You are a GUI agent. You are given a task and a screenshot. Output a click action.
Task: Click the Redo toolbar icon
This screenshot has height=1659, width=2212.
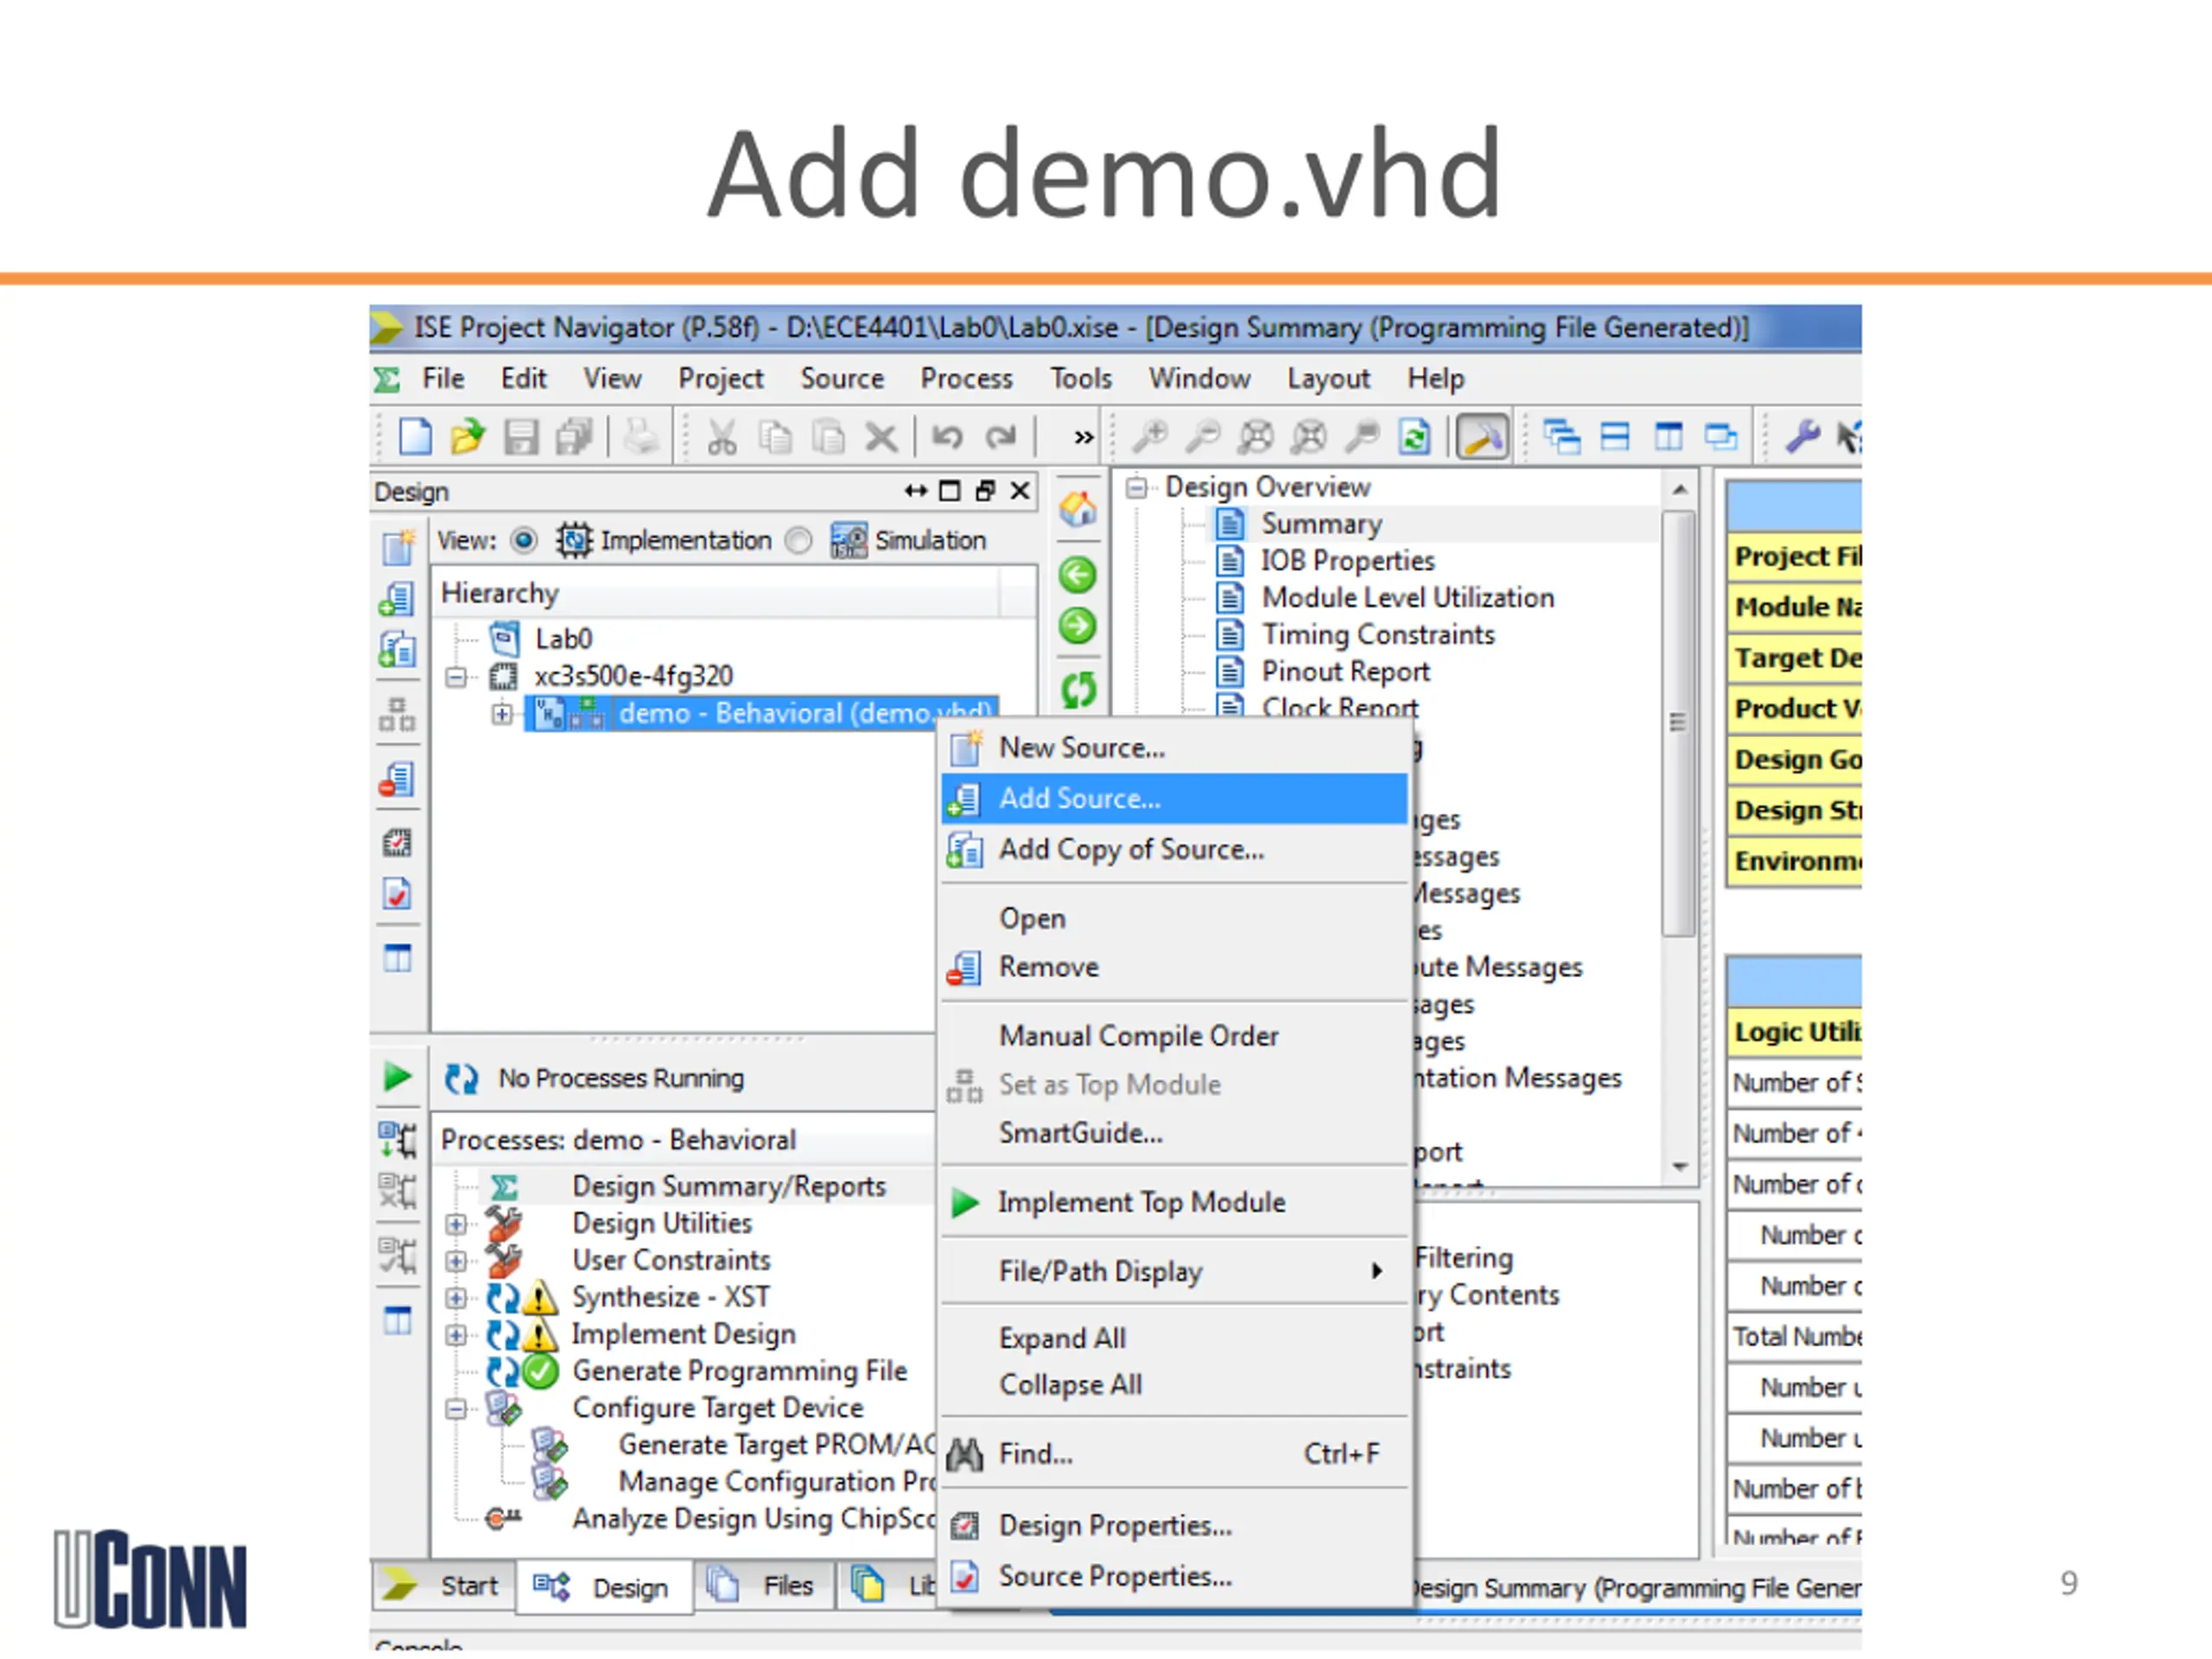pyautogui.click(x=1000, y=437)
